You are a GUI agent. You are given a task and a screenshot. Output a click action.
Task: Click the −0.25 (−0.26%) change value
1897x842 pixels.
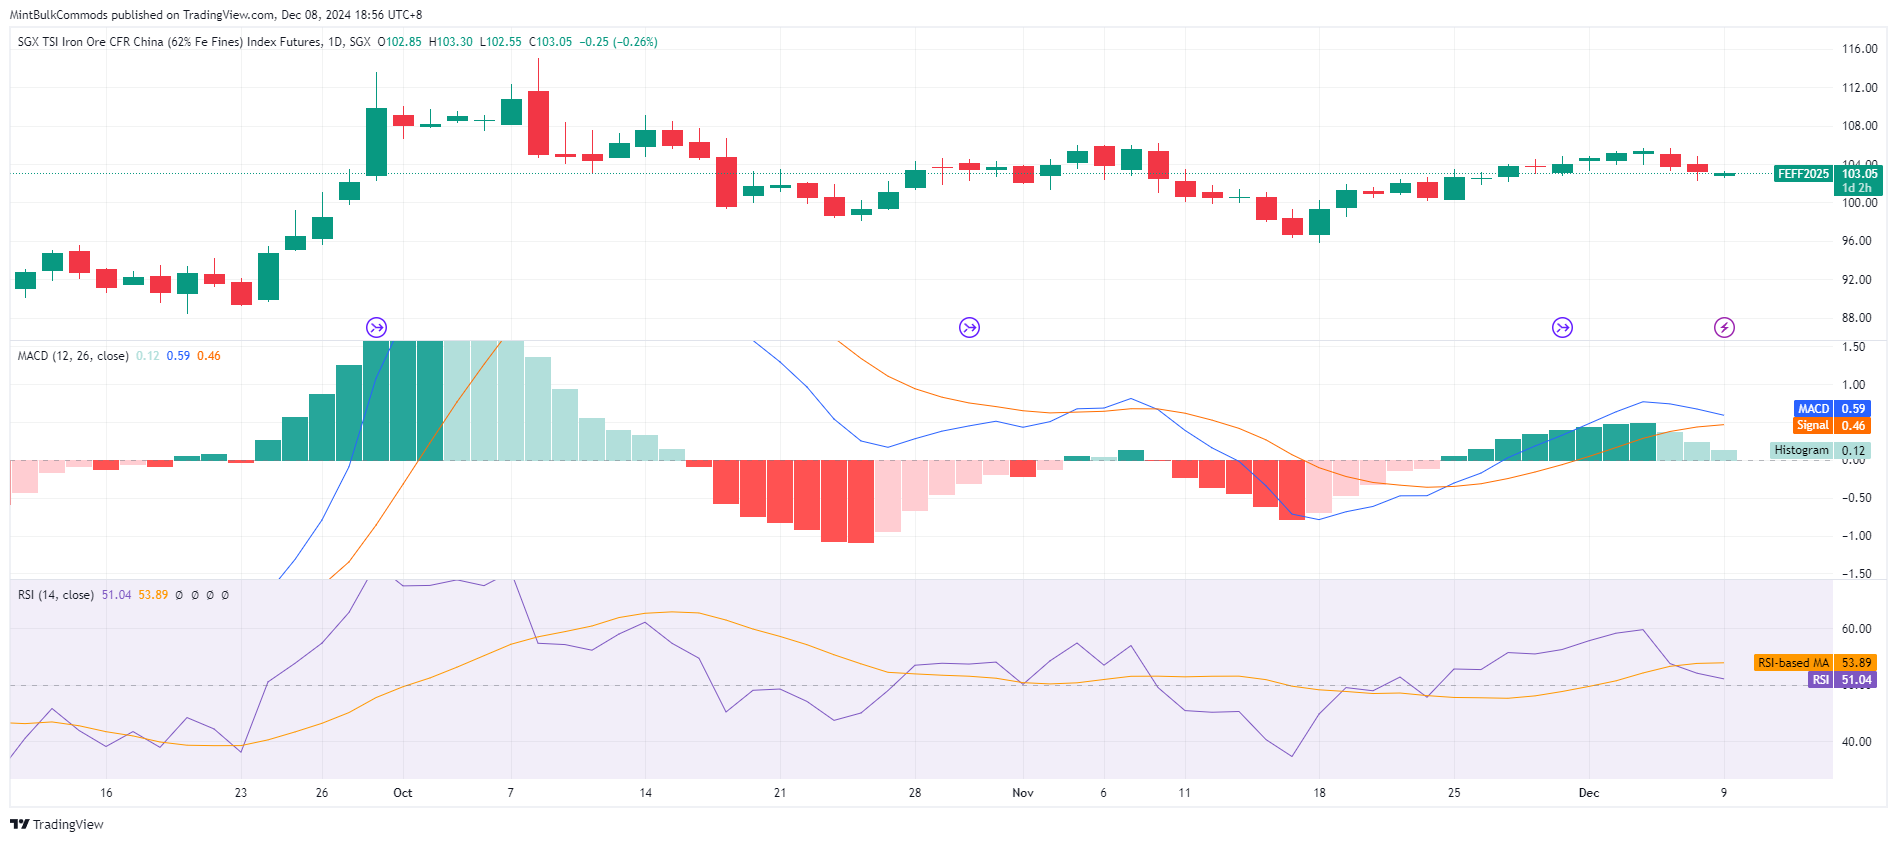(619, 42)
